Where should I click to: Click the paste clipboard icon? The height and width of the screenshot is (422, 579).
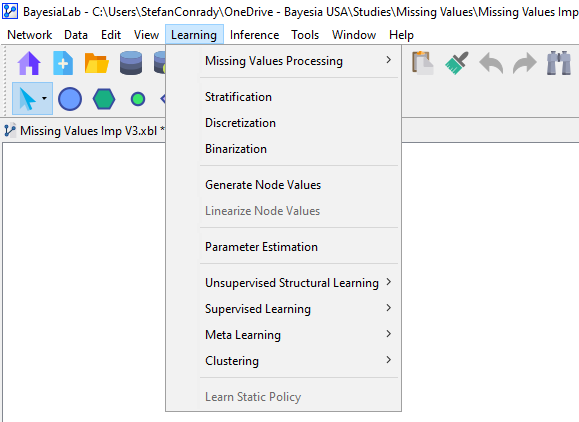click(x=422, y=63)
